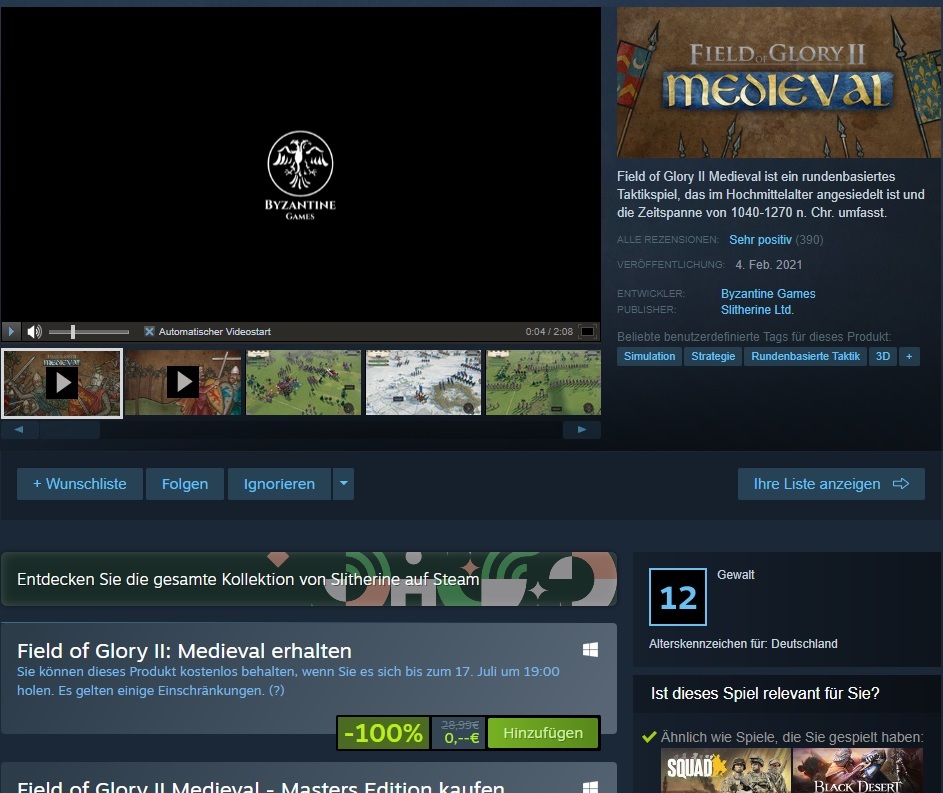
Task: Mute the trailer with the speaker icon
Action: [34, 332]
